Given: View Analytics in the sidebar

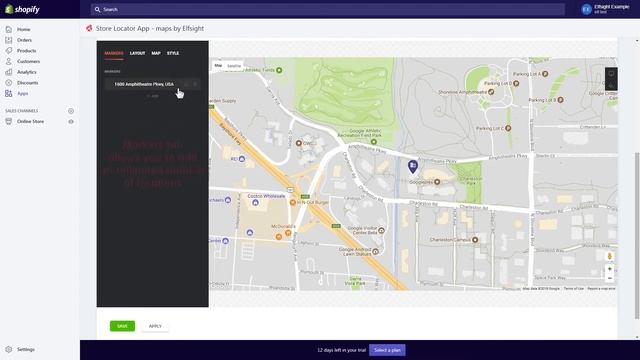Looking at the screenshot, I should click(27, 72).
